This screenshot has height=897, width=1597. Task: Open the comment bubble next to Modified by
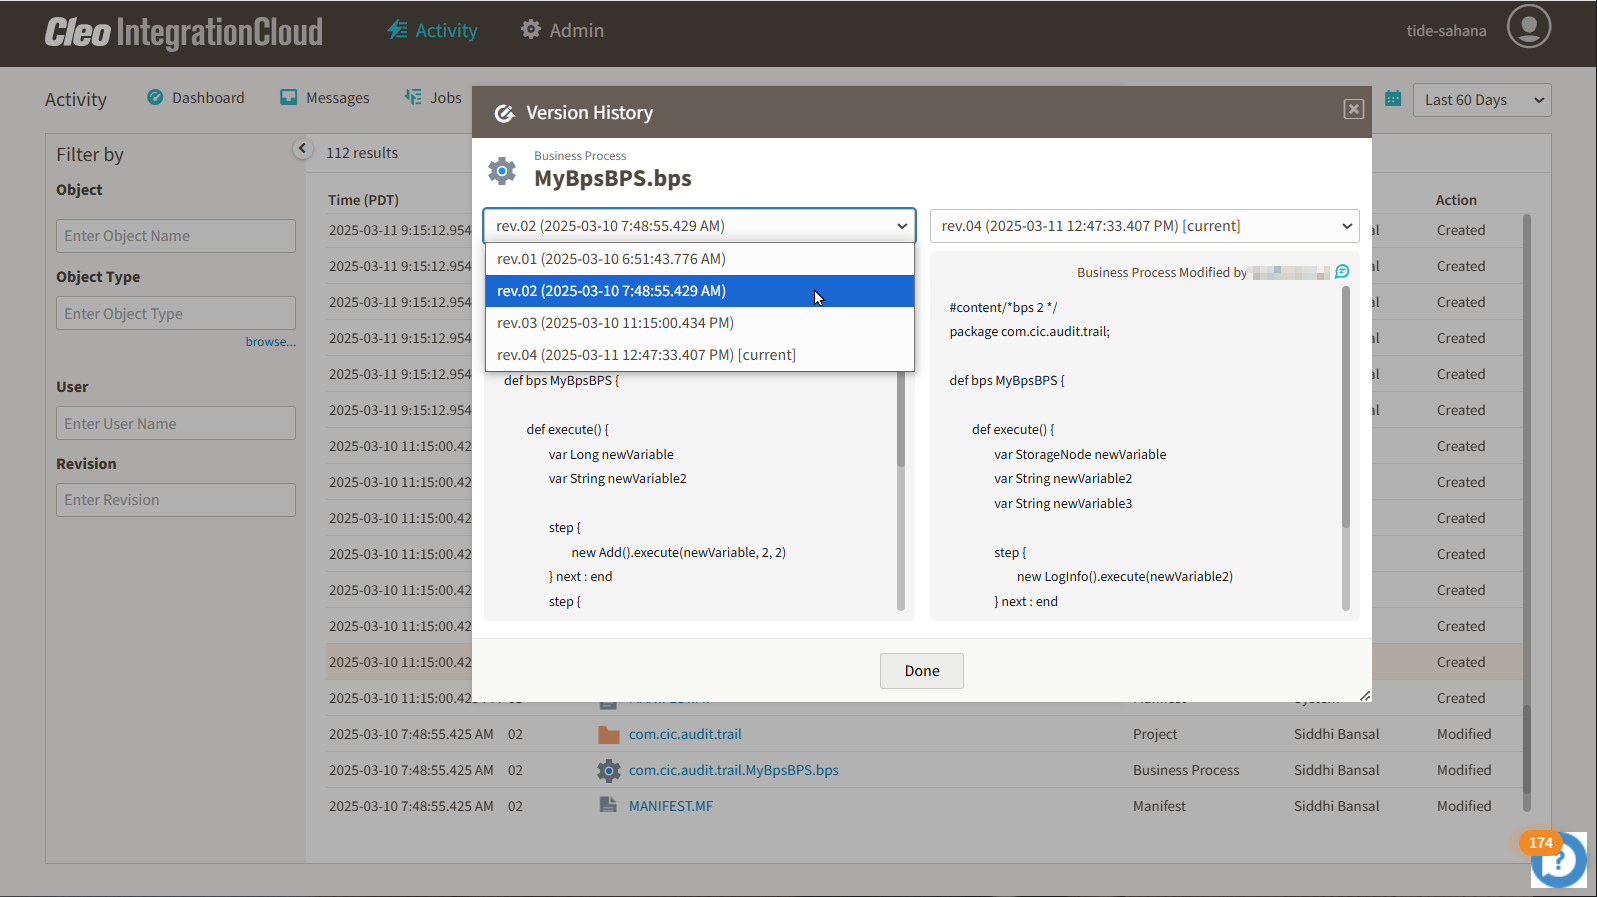1342,272
